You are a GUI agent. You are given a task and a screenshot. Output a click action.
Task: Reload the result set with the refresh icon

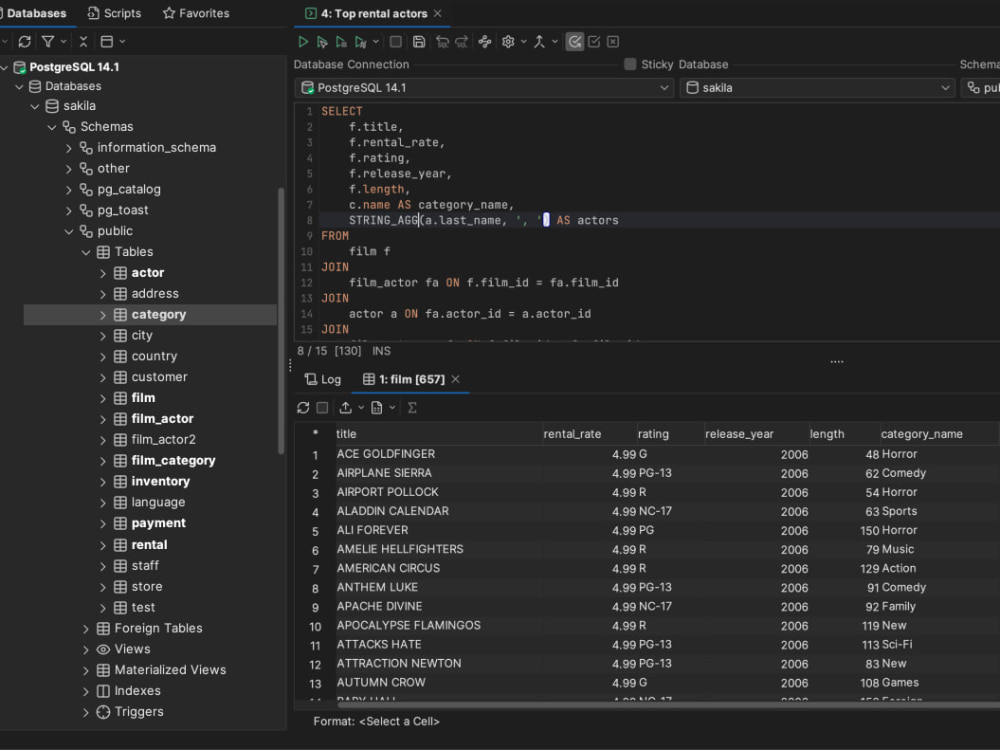coord(303,408)
